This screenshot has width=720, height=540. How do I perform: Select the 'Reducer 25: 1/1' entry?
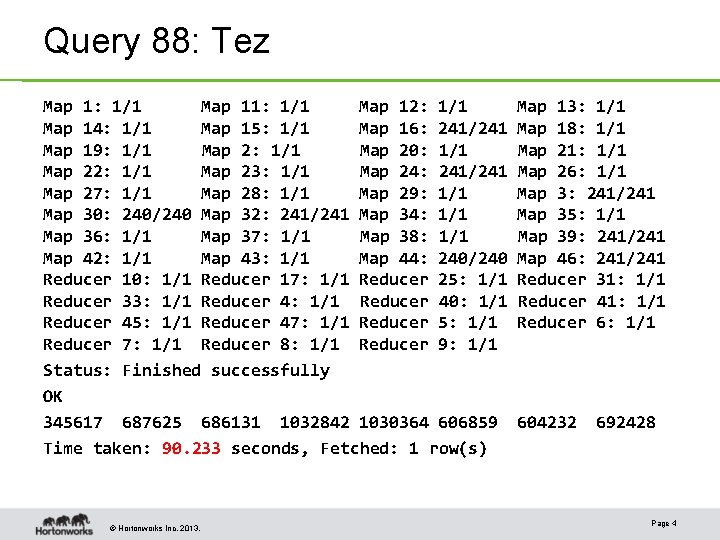433,280
